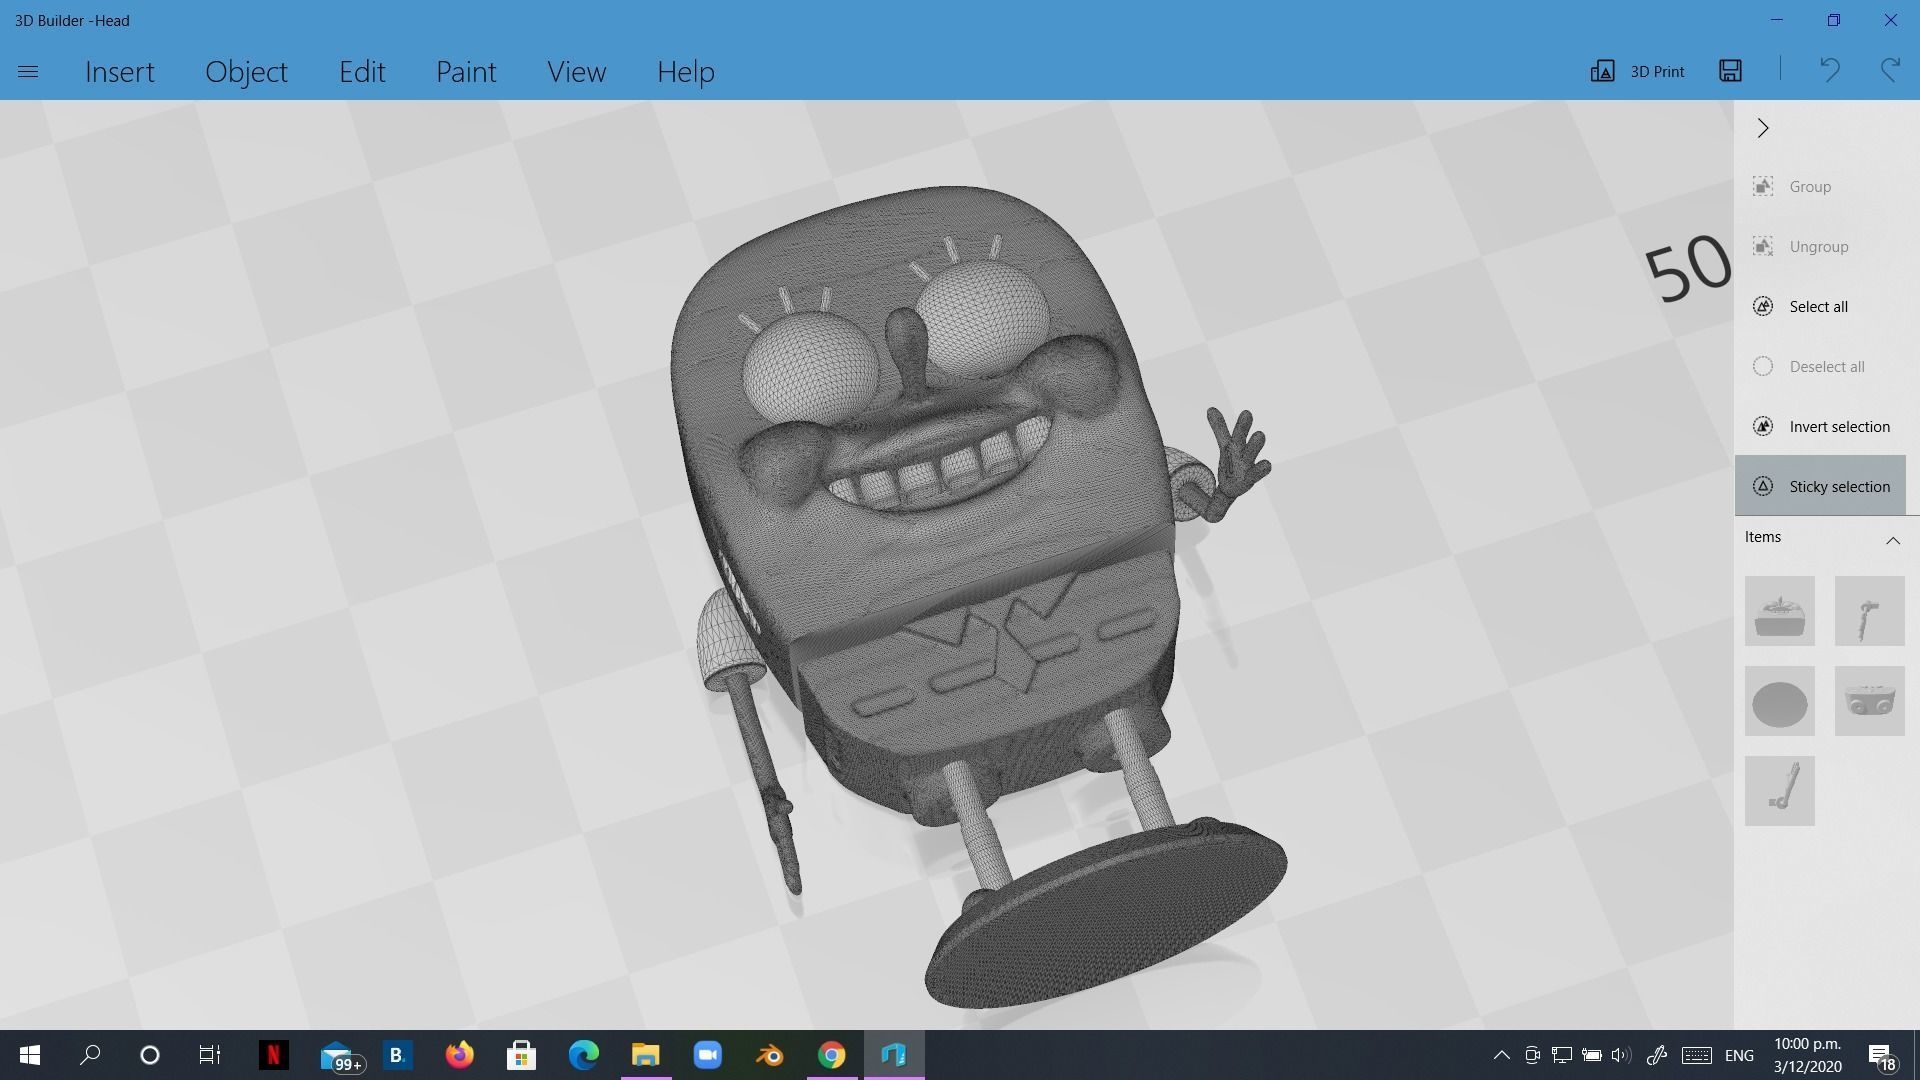Open battery status in system tray

[1591, 1055]
